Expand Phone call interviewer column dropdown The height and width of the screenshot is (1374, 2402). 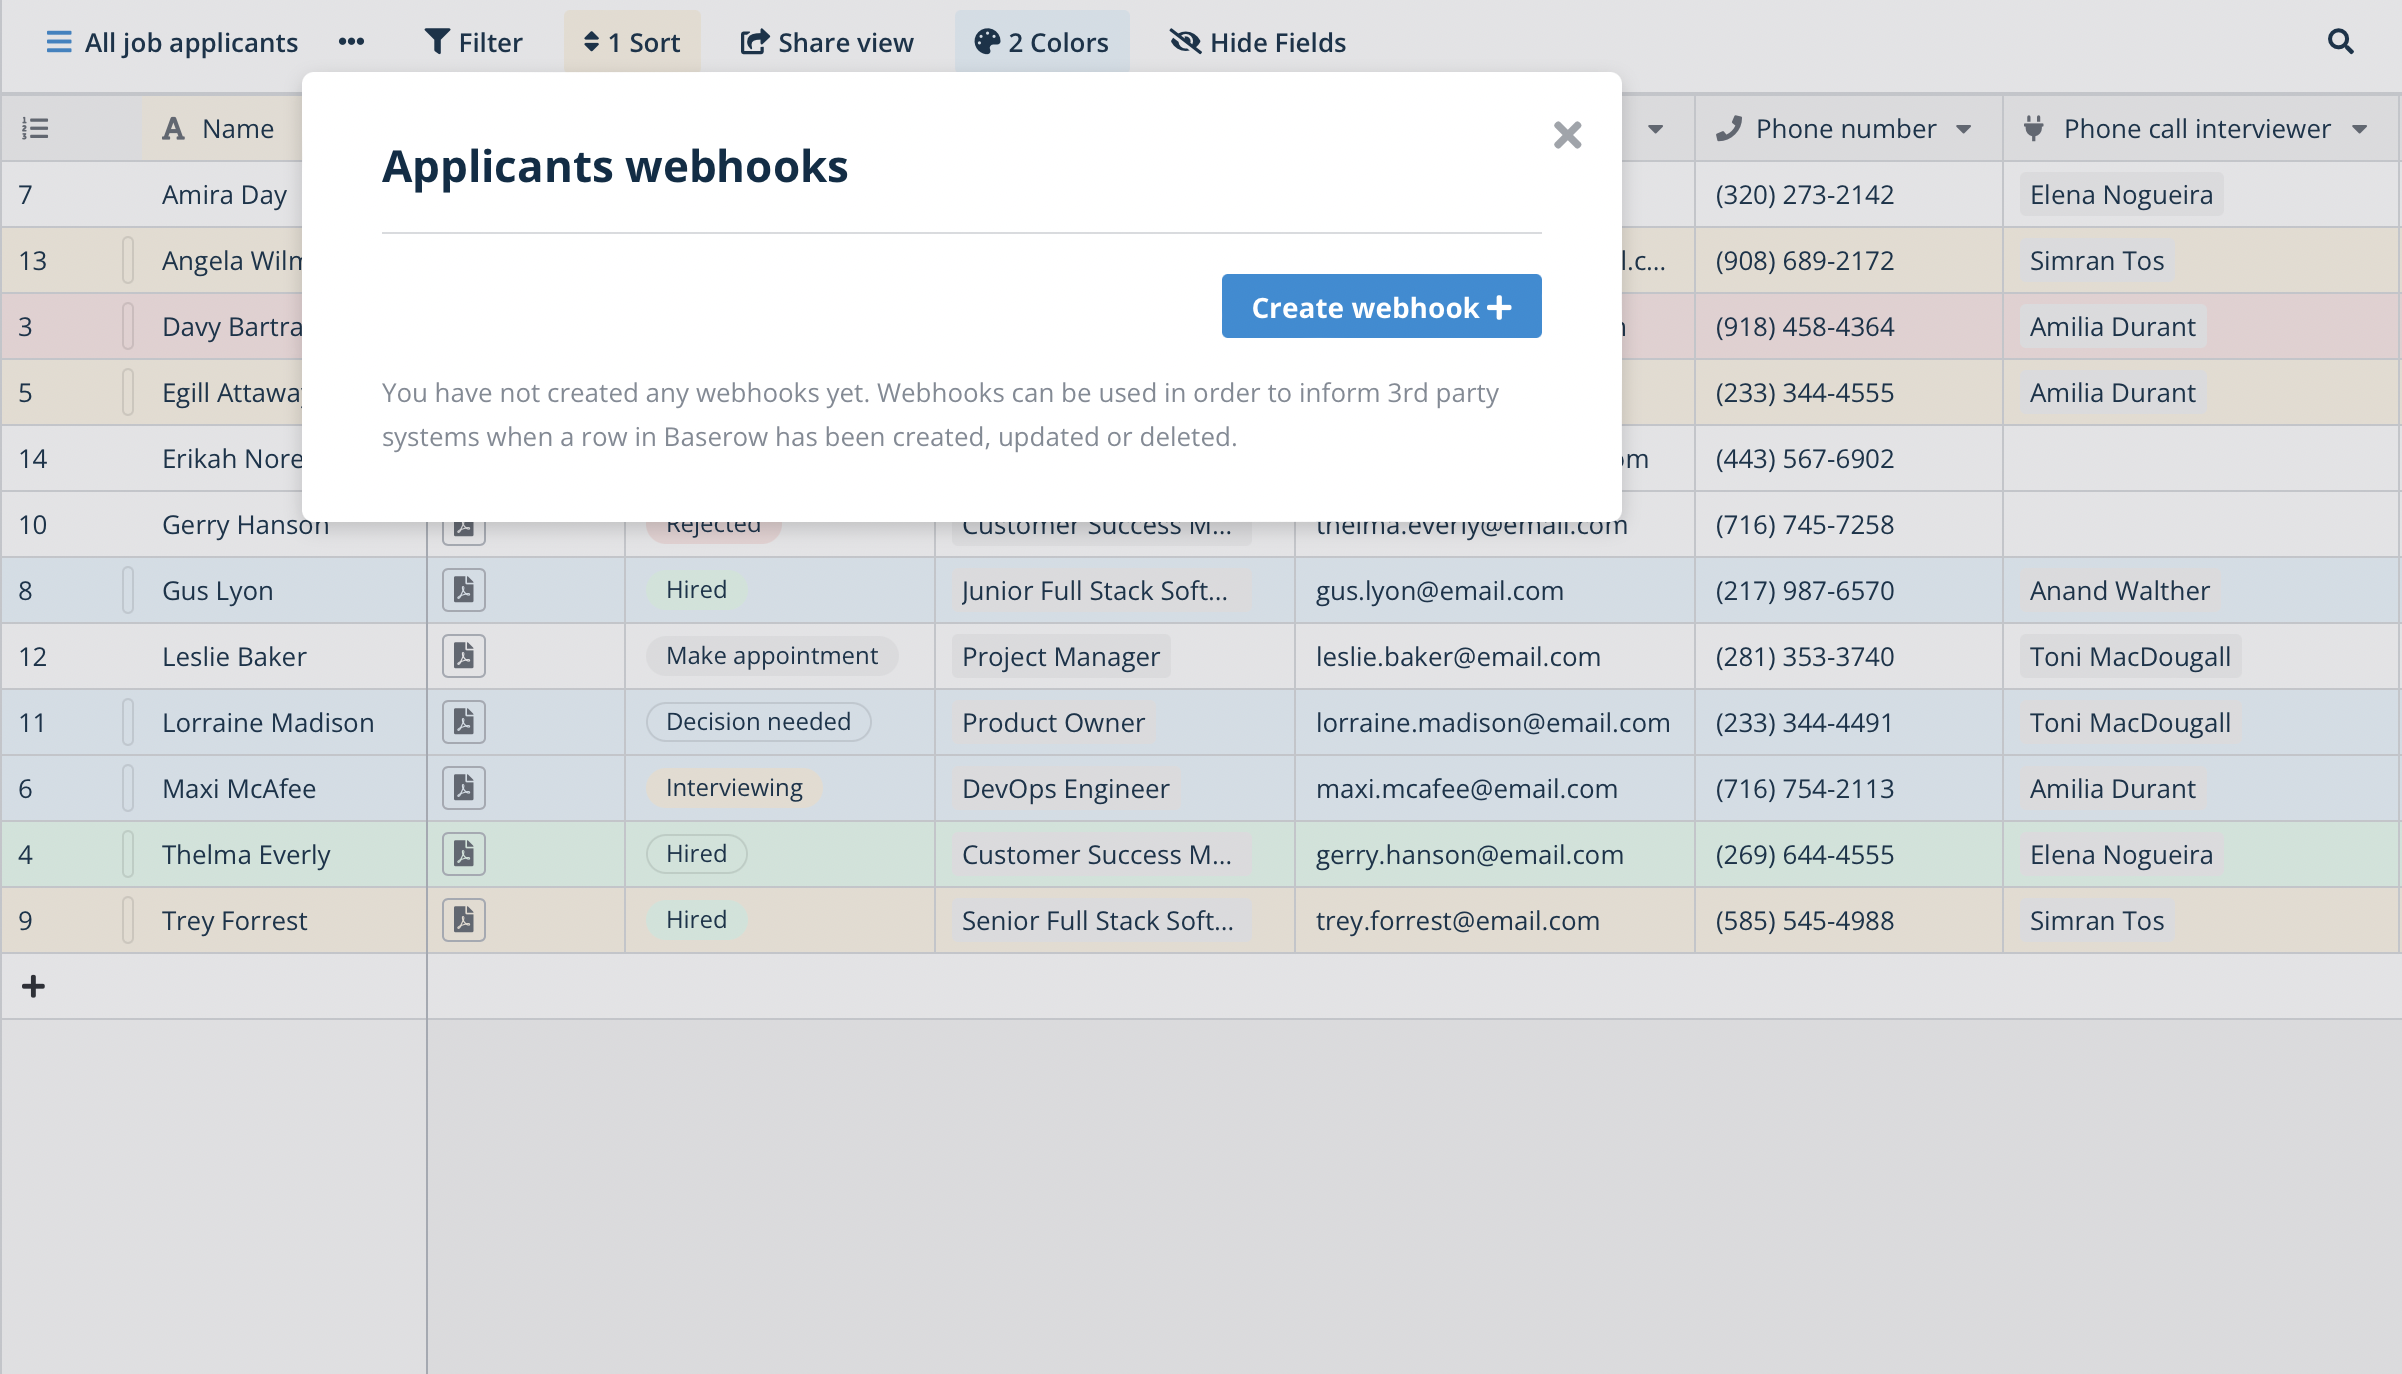[x=2360, y=129]
